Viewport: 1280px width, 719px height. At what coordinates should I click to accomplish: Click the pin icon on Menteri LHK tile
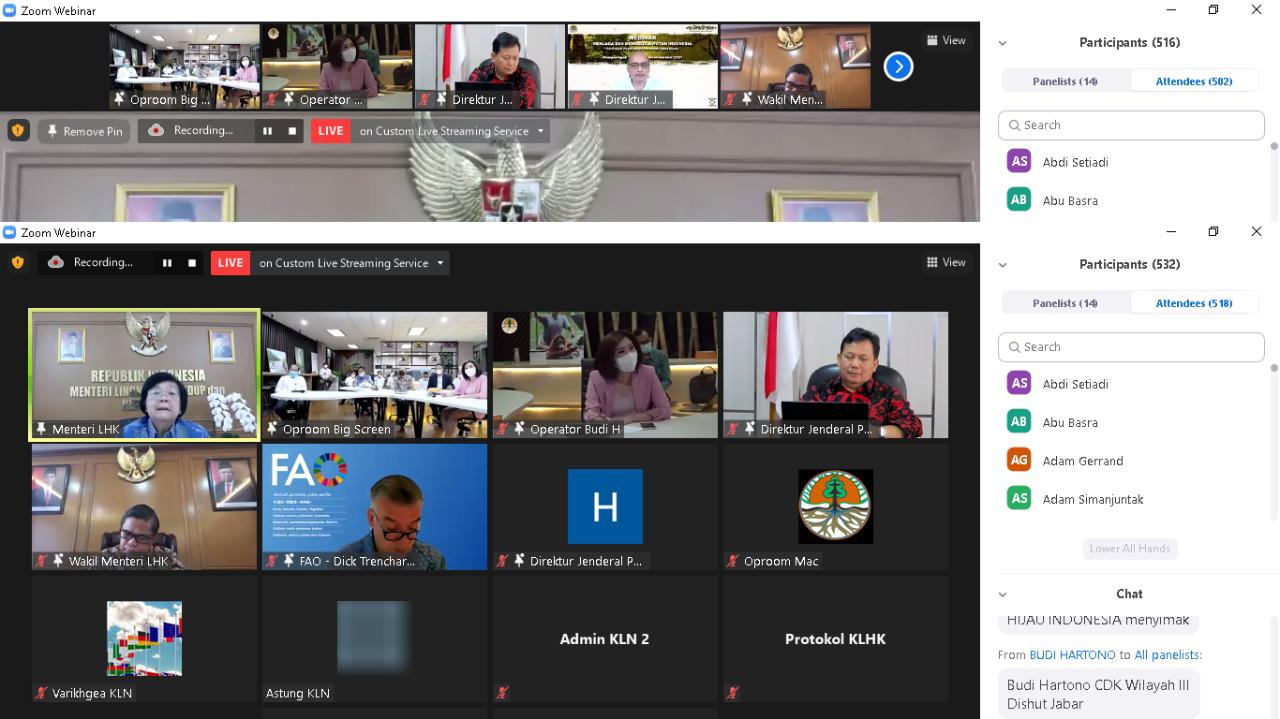tap(41, 429)
